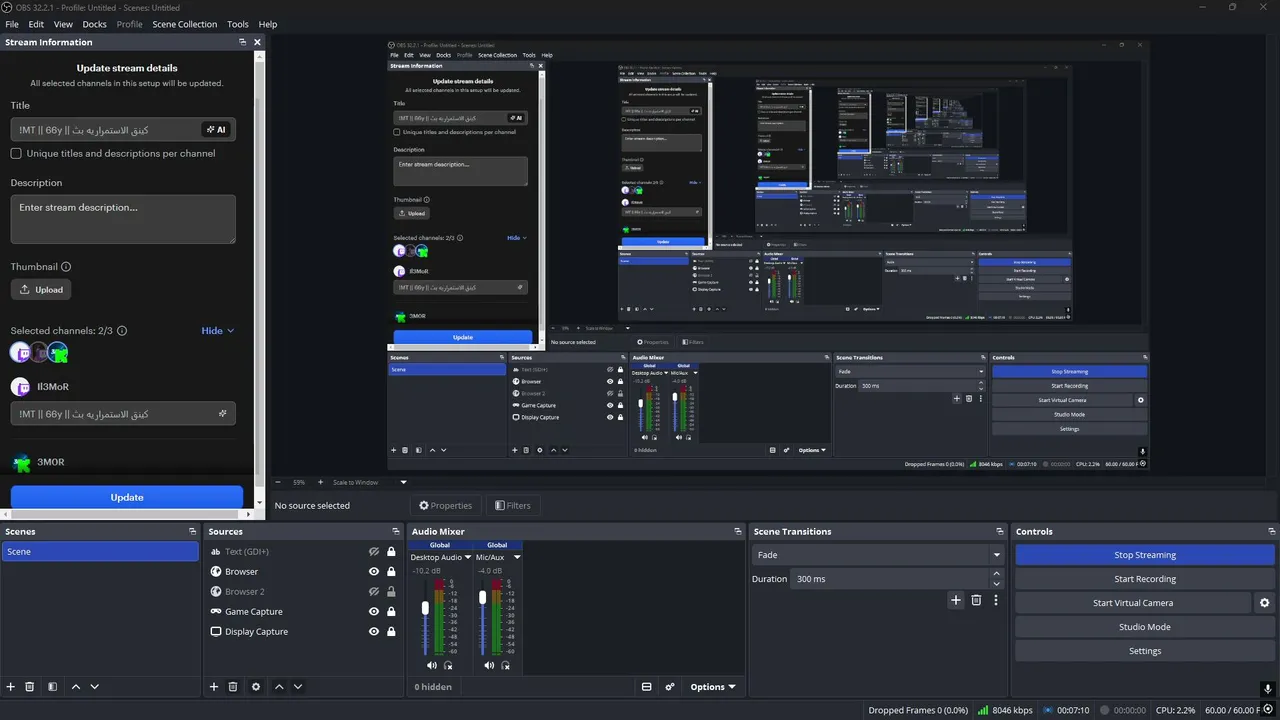1280x720 pixels.
Task: Open the Scene Collection menu
Action: (x=185, y=24)
